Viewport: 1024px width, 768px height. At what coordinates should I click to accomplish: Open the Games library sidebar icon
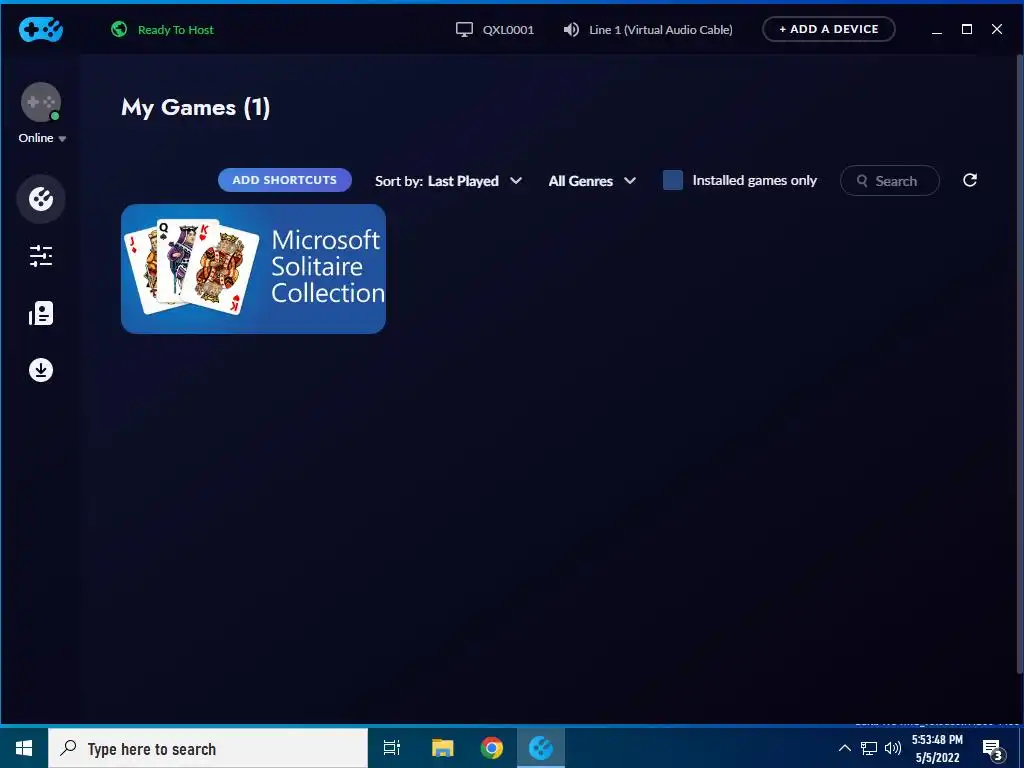coord(41,199)
